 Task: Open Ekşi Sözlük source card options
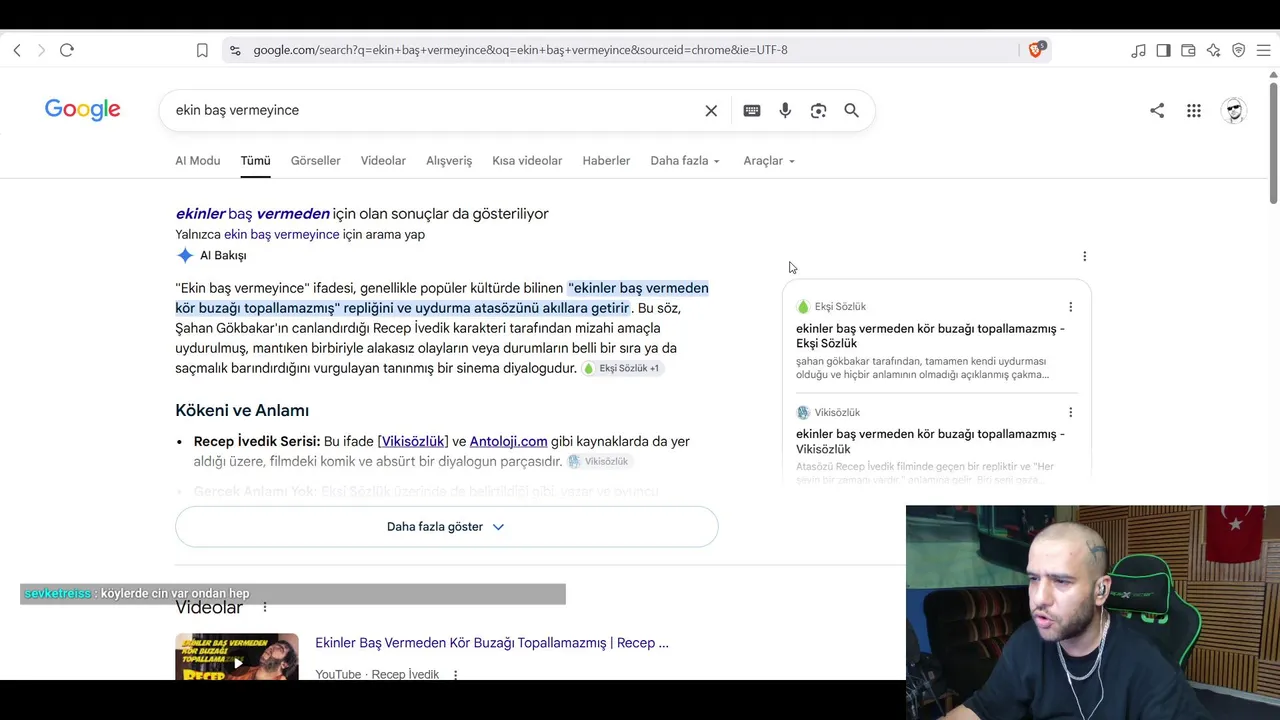coord(1070,307)
